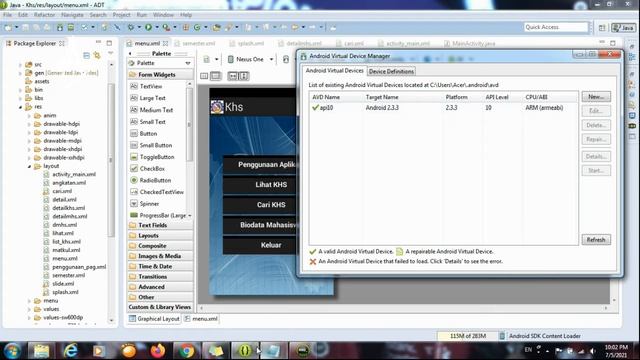Select CheckBox widget in Palette
Screen dimensions: 640x360
point(152,169)
